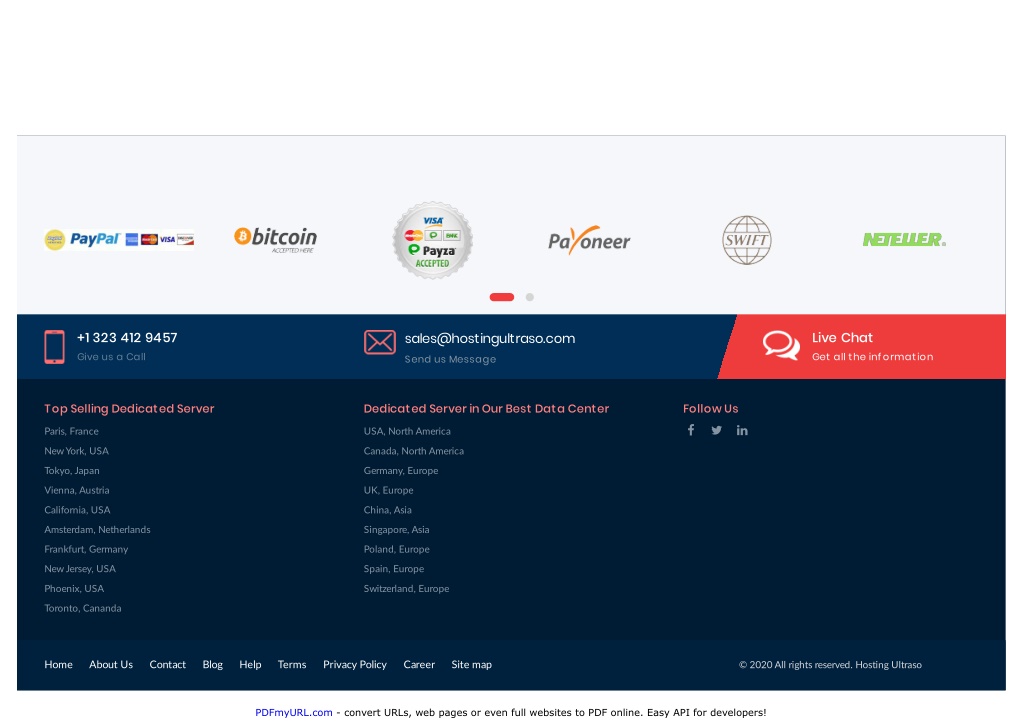Open Spain, Europe data center link

point(393,568)
